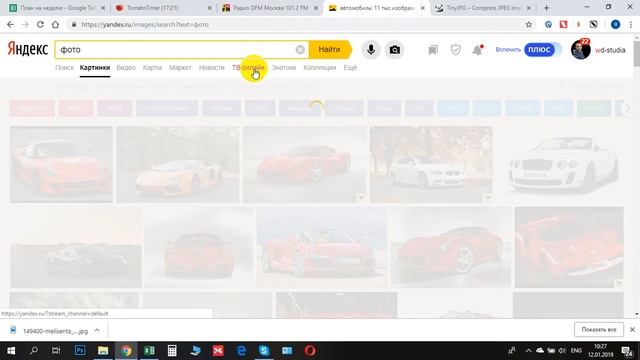Launch Opera browser from taskbar
Image resolution: width=640 pixels, height=360 pixels.
tap(310, 351)
